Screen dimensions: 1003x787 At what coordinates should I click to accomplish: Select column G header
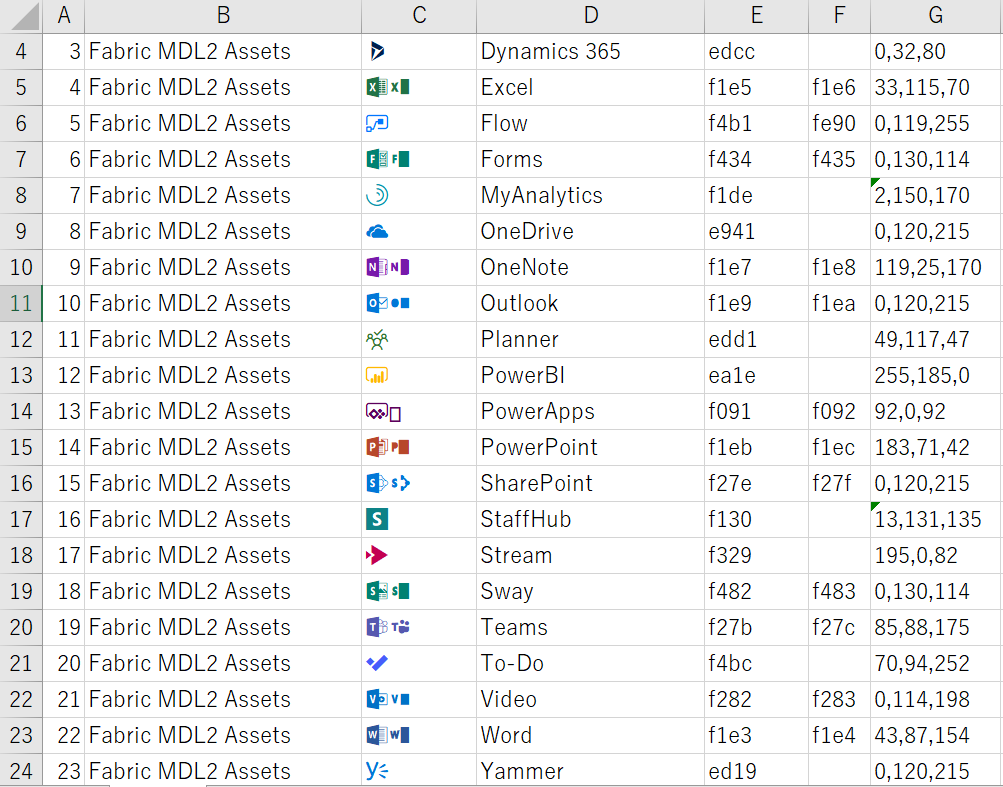pyautogui.click(x=936, y=16)
